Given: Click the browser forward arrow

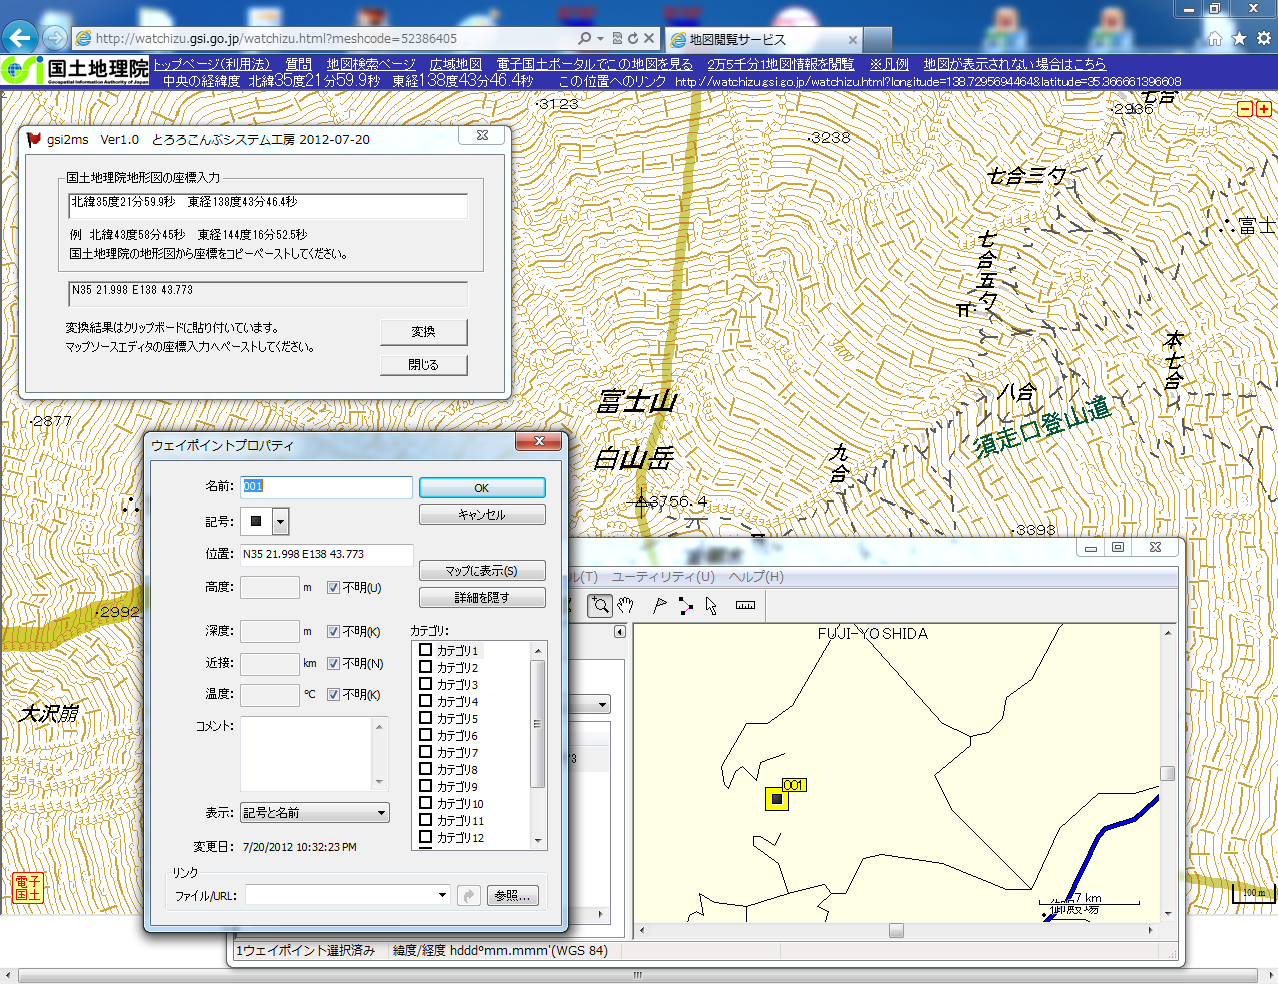Looking at the screenshot, I should coord(55,38).
